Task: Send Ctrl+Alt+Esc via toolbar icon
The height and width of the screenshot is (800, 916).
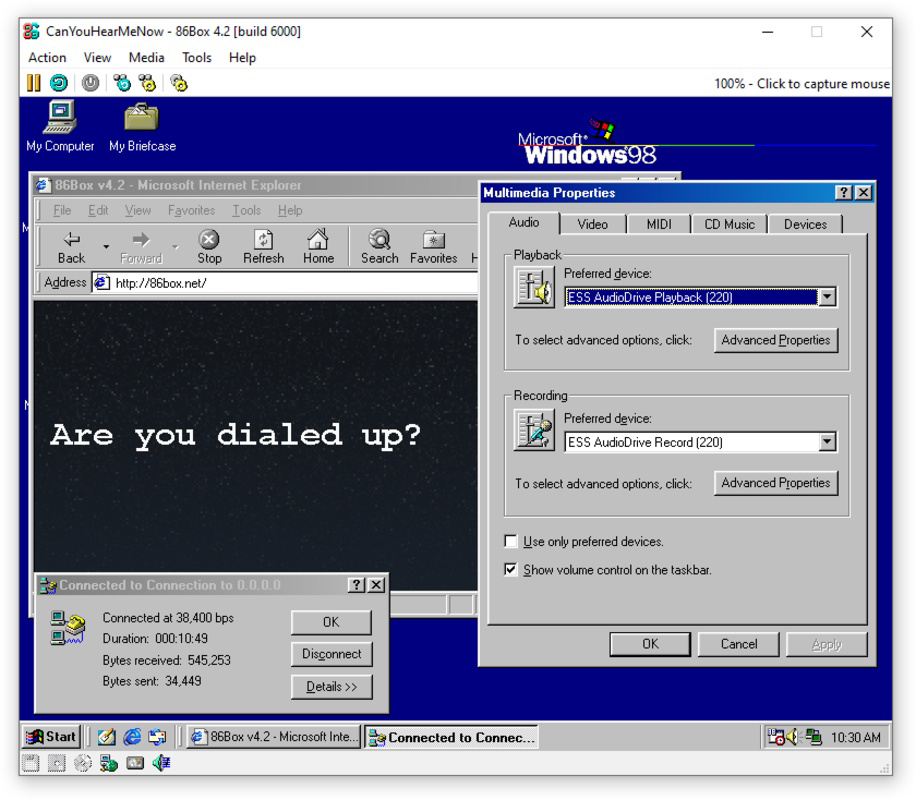Action: [x=147, y=83]
